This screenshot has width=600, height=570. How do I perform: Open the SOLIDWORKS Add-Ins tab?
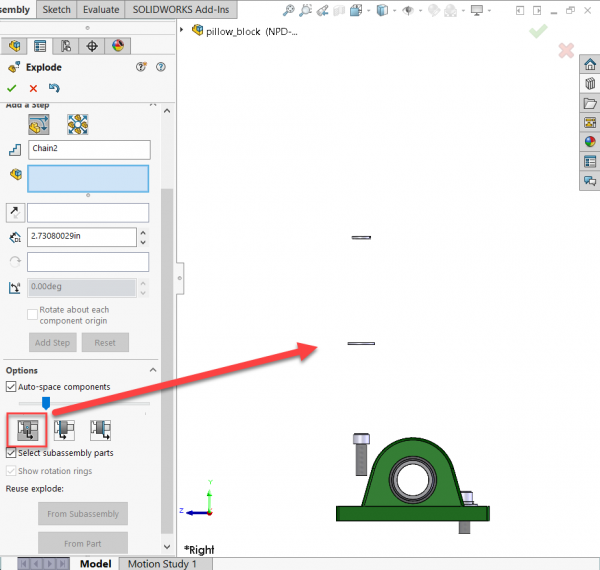[x=181, y=9]
